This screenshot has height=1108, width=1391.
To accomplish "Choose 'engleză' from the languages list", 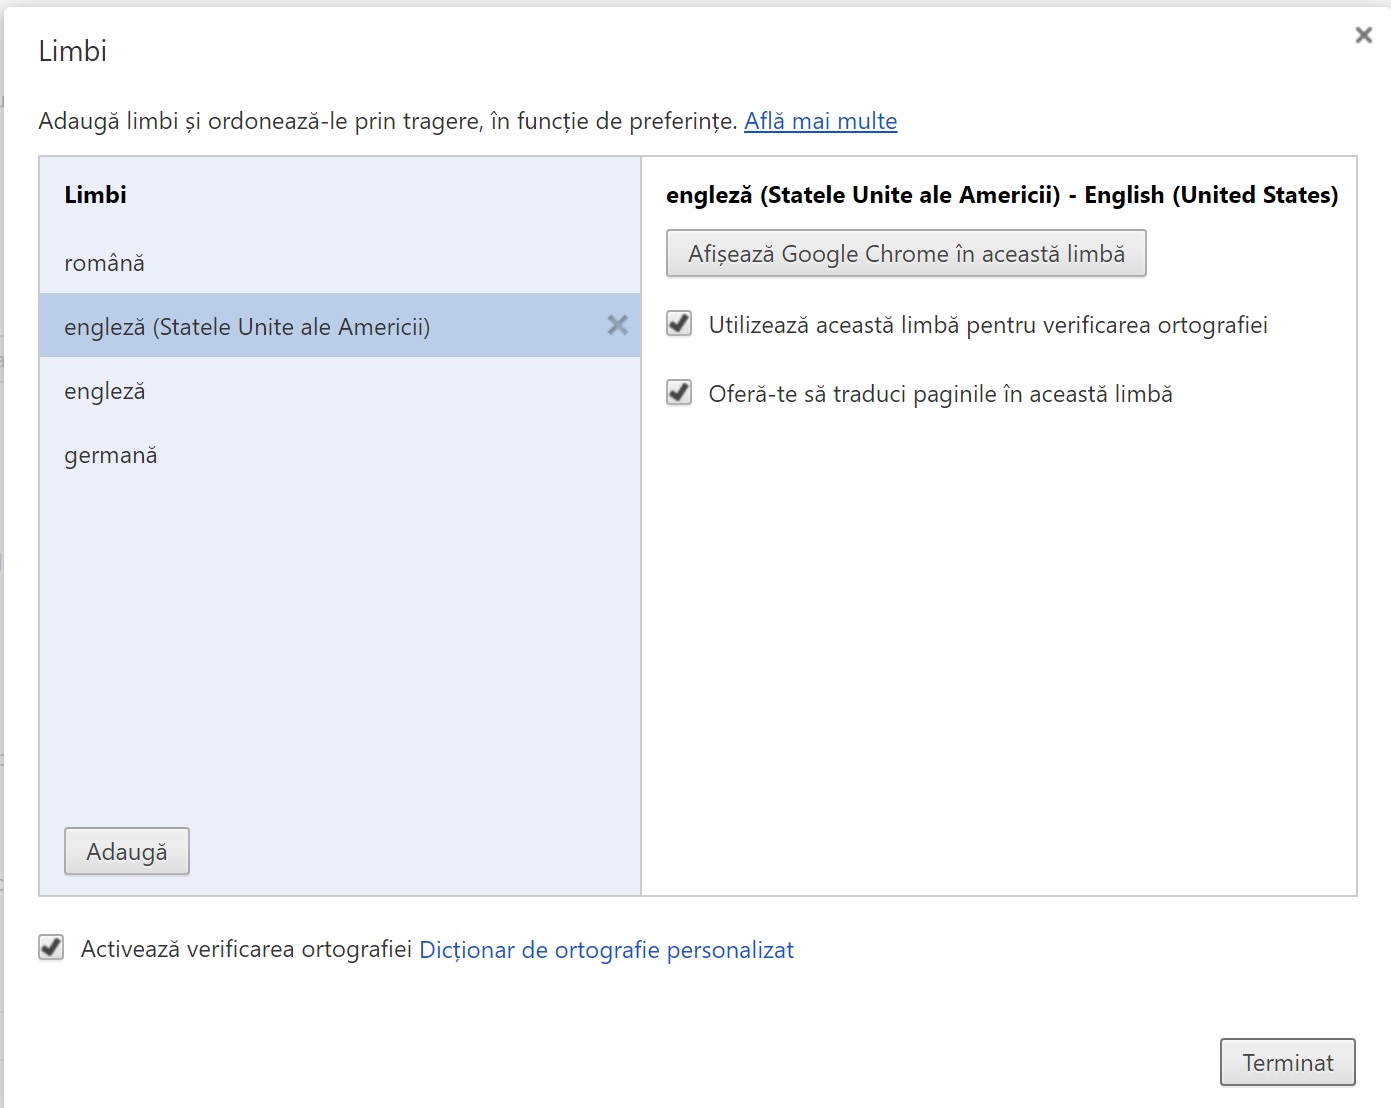I will click(105, 391).
